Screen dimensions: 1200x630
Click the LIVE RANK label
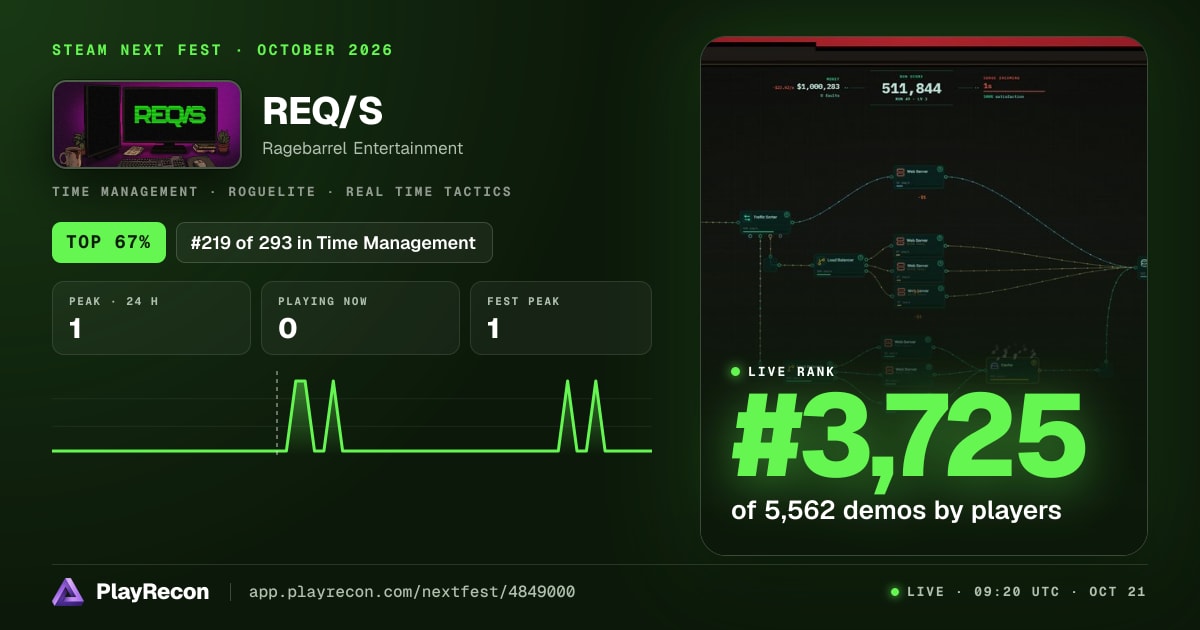pos(791,371)
